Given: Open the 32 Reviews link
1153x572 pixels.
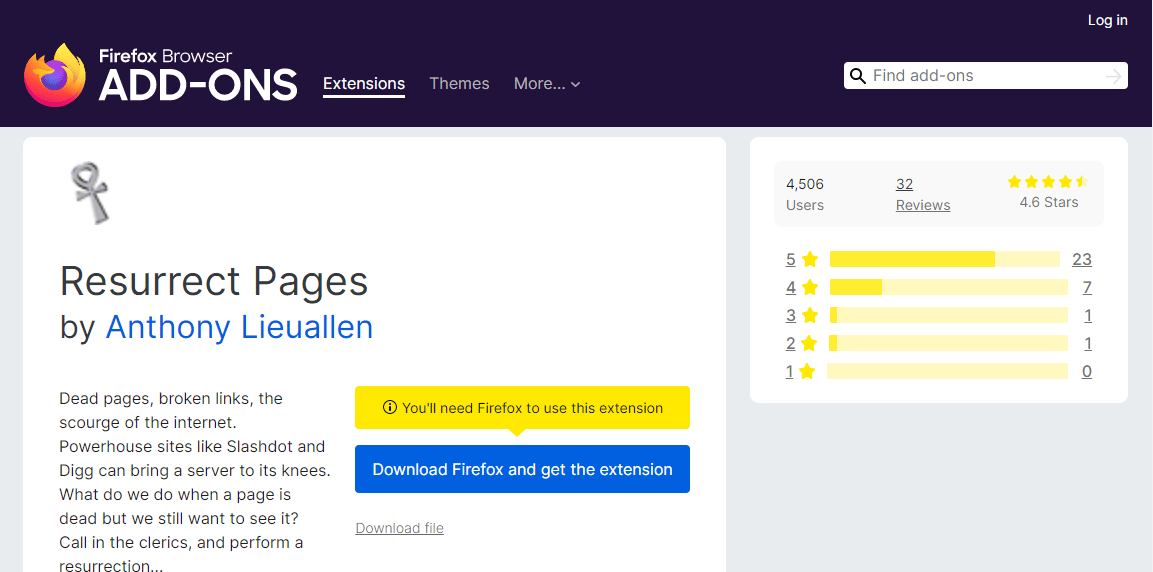Looking at the screenshot, I should 923,194.
